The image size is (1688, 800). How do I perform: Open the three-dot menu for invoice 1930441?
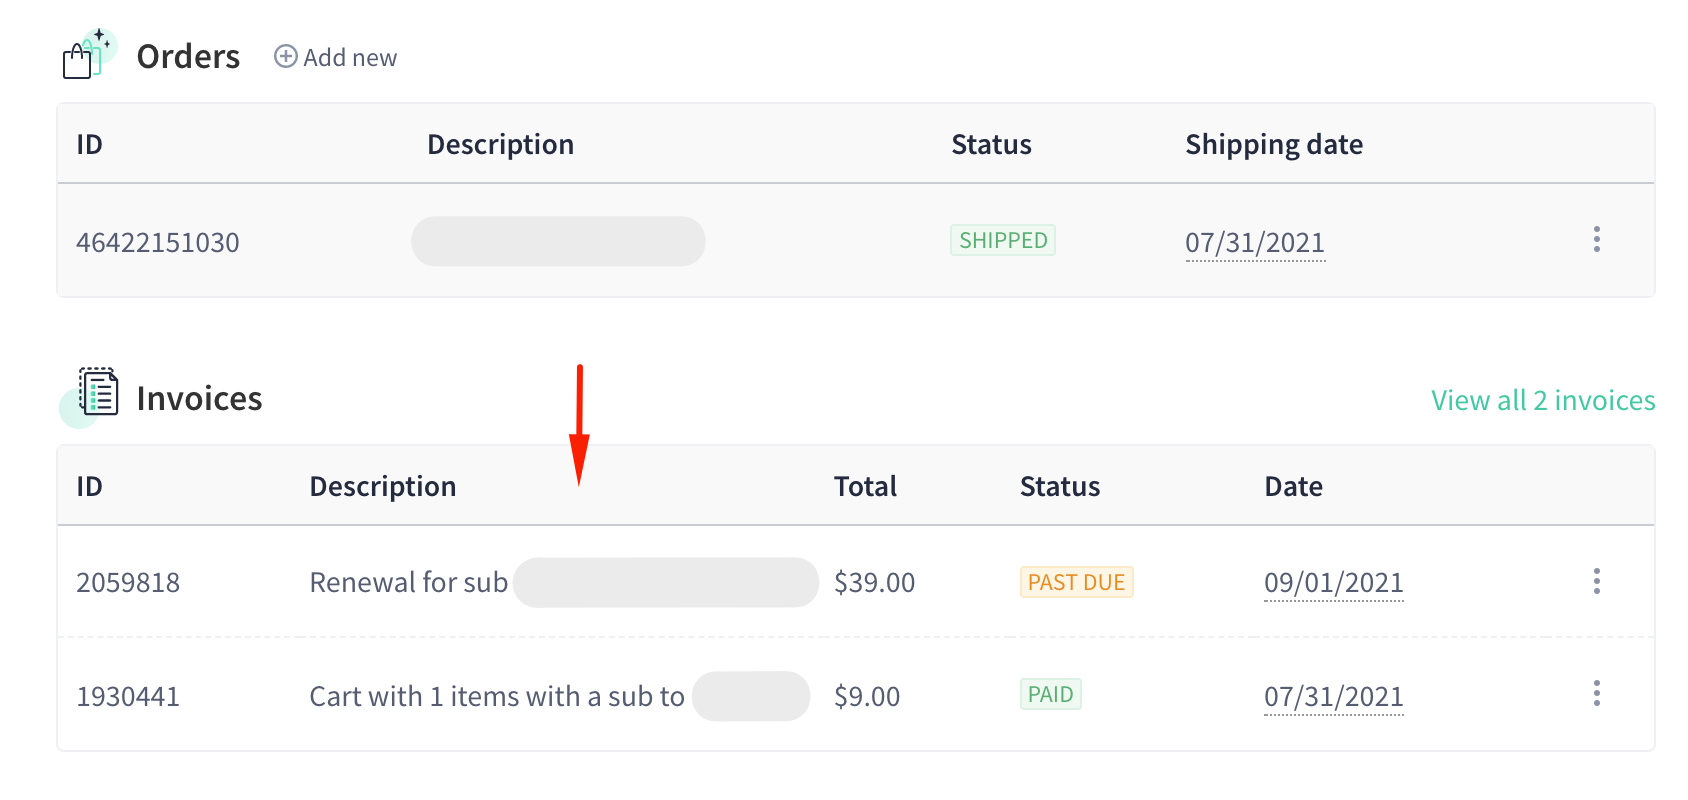(1596, 693)
